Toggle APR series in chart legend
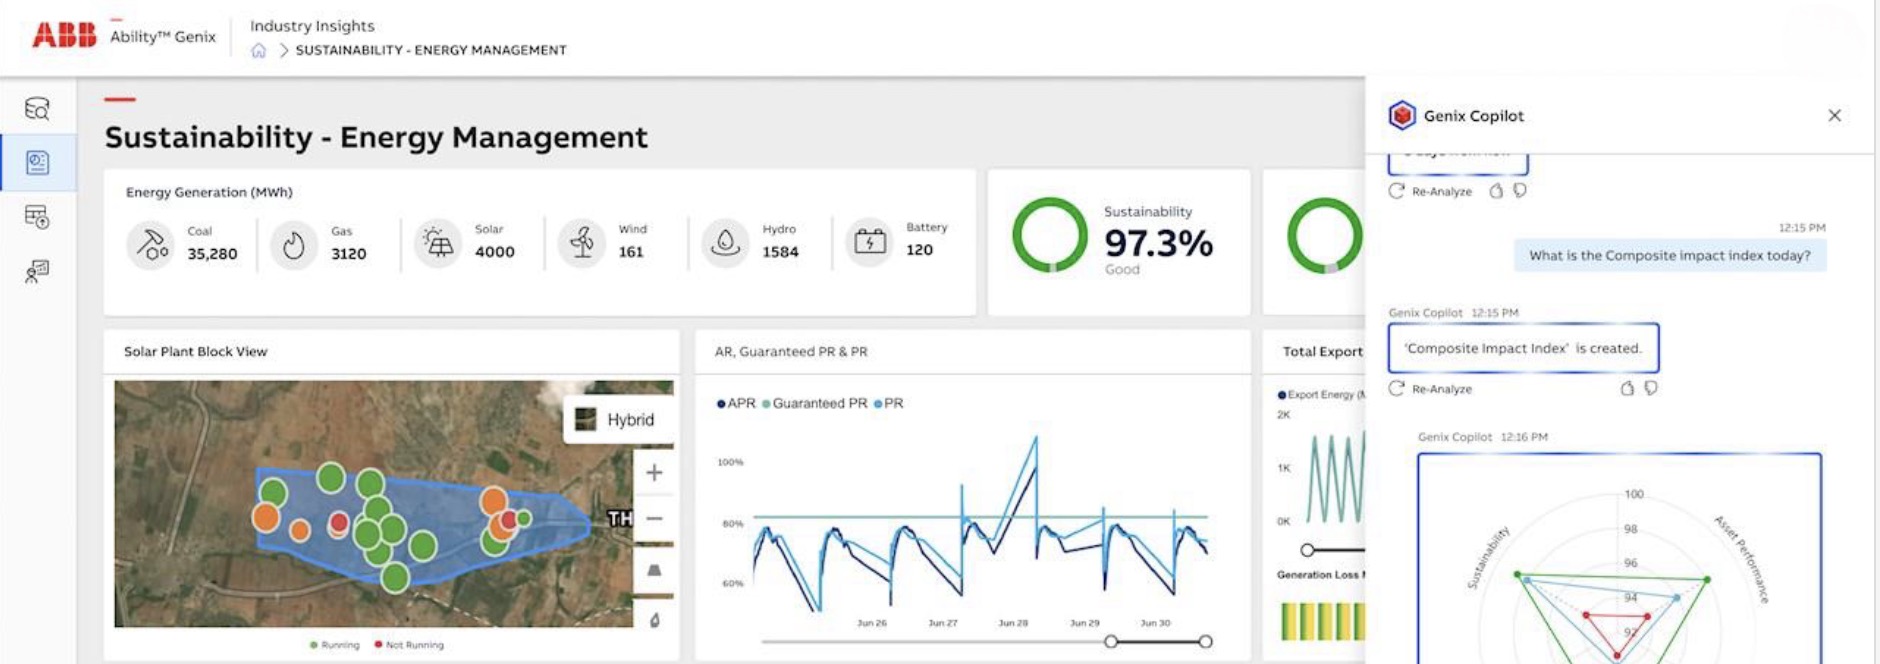The image size is (1880, 664). pyautogui.click(x=736, y=403)
